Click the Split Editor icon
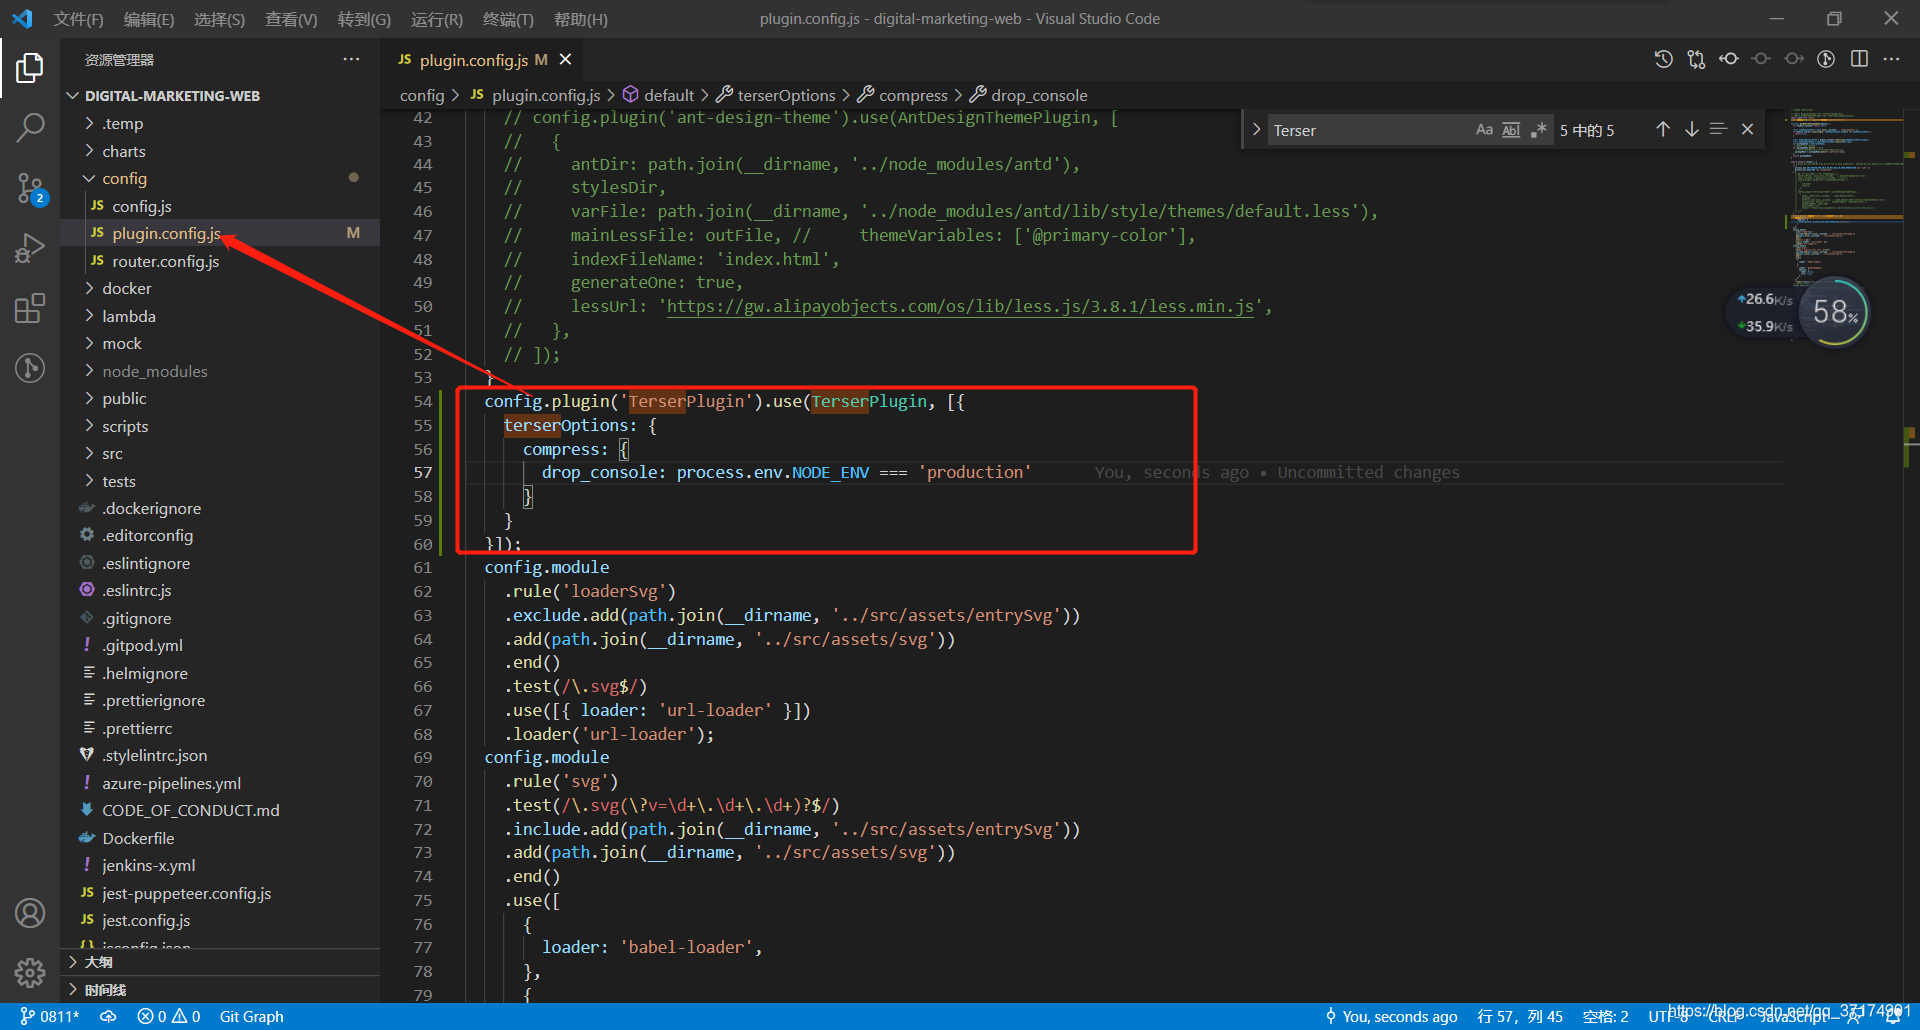1920x1030 pixels. pyautogui.click(x=1860, y=59)
